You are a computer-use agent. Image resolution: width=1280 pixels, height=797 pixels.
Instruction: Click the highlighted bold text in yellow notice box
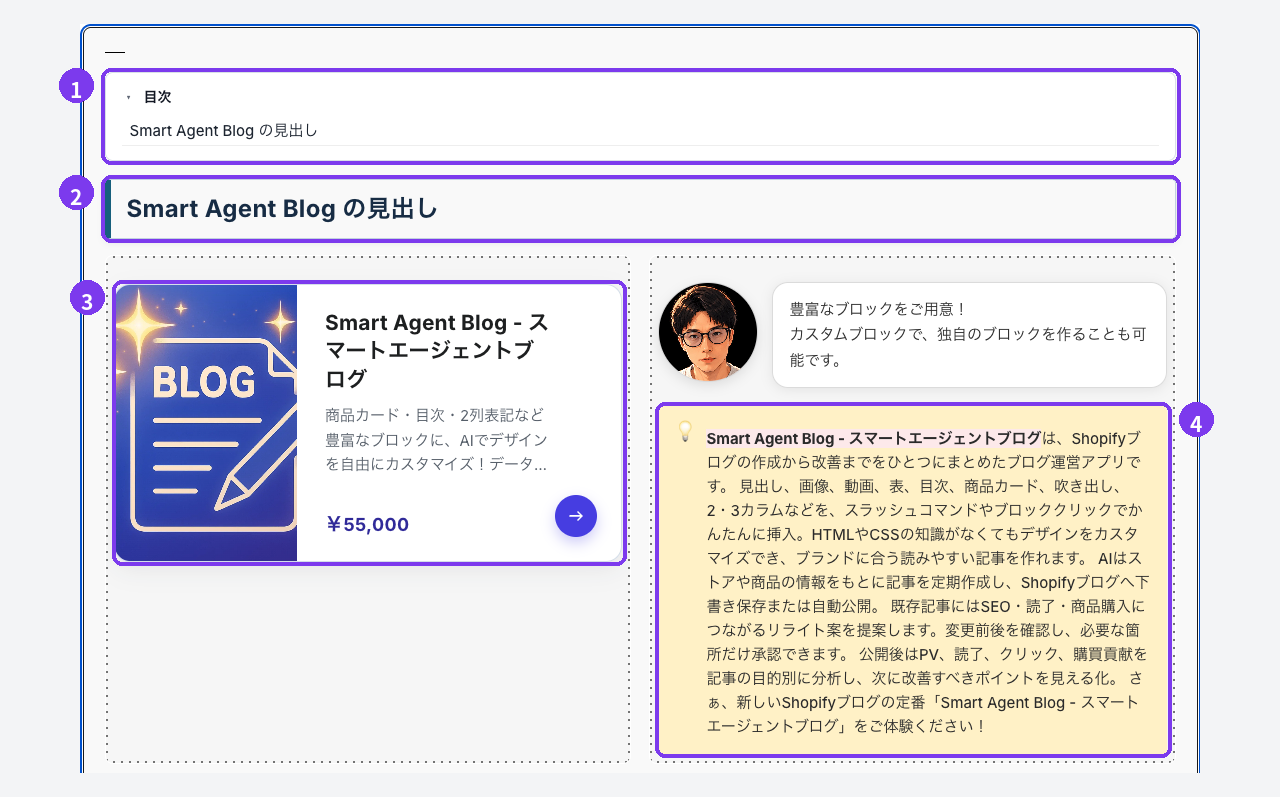[x=874, y=439]
